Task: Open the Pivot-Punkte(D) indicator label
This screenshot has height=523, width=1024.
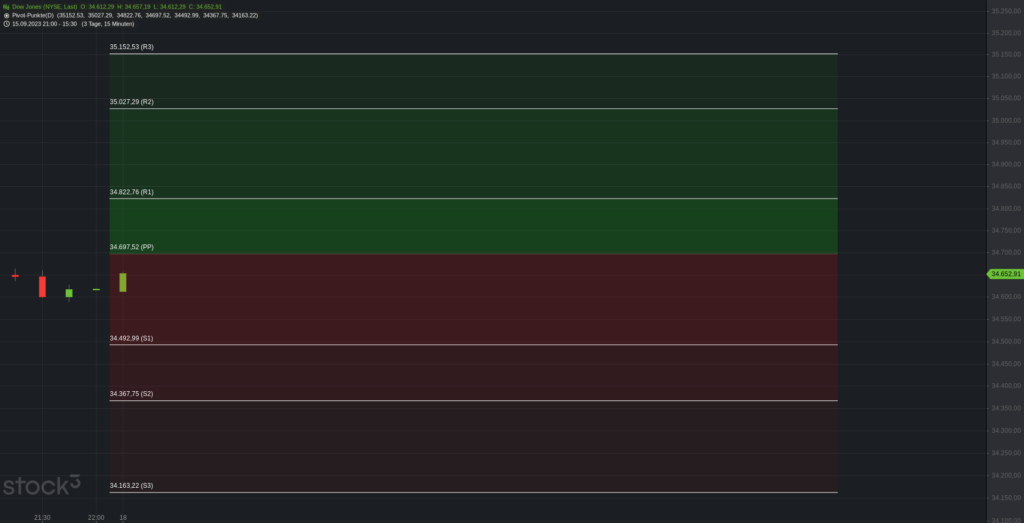Action: pos(33,15)
